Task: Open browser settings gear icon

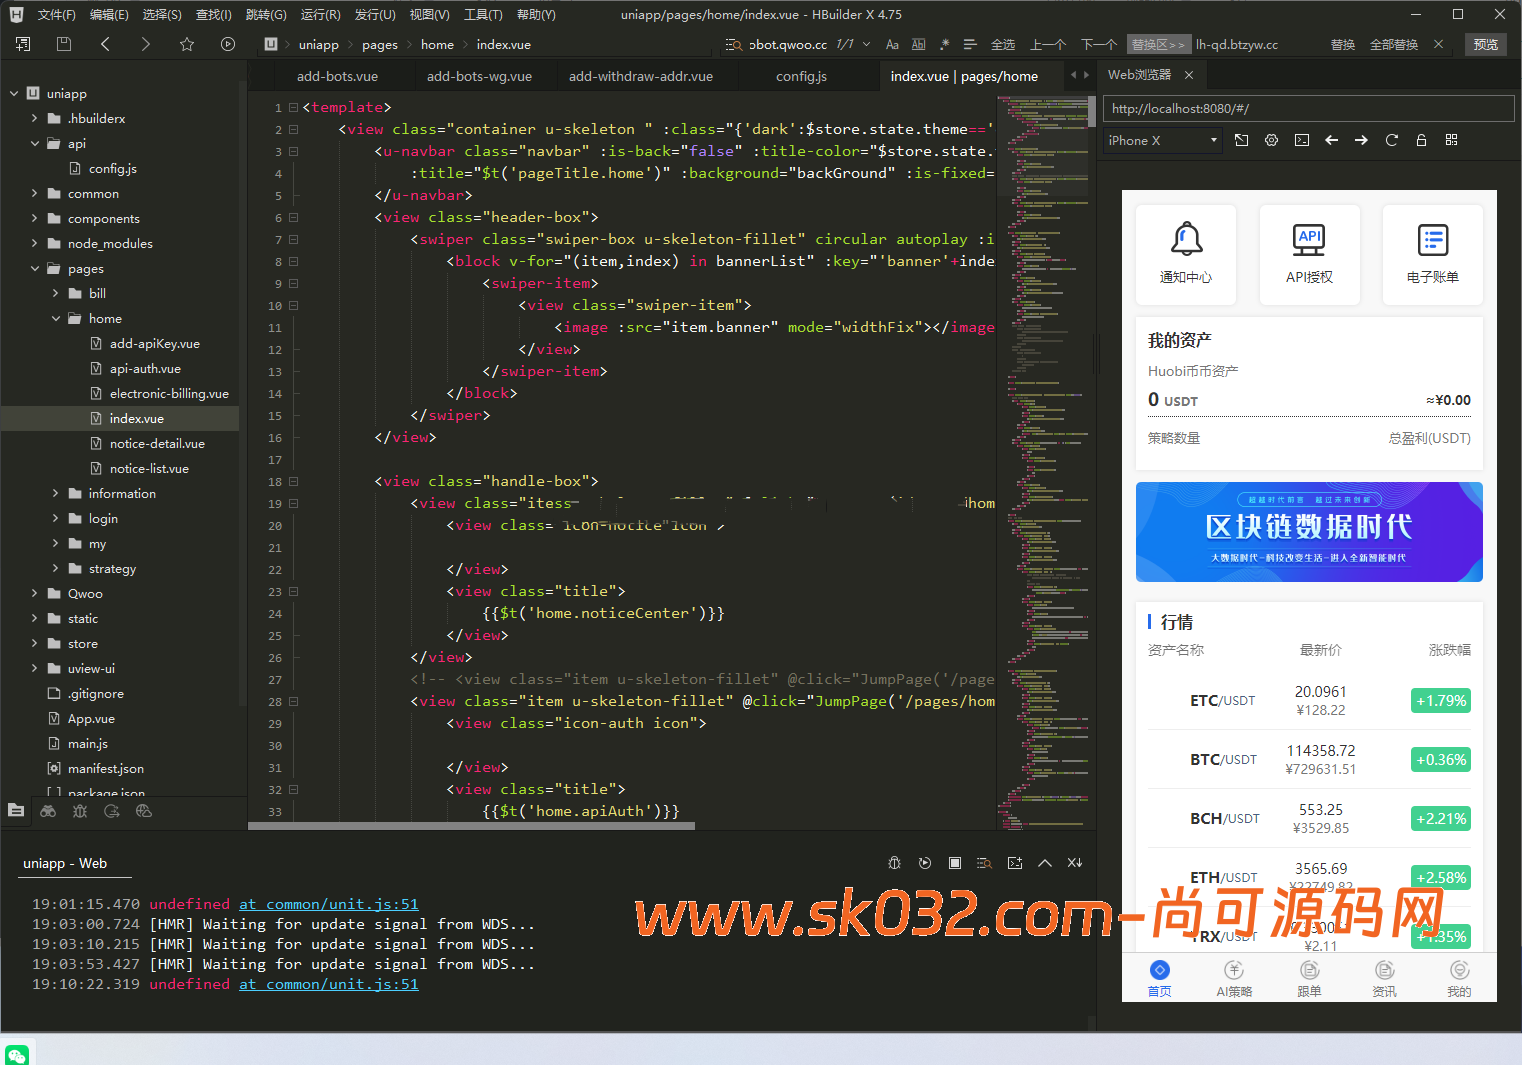Action: pyautogui.click(x=1271, y=140)
